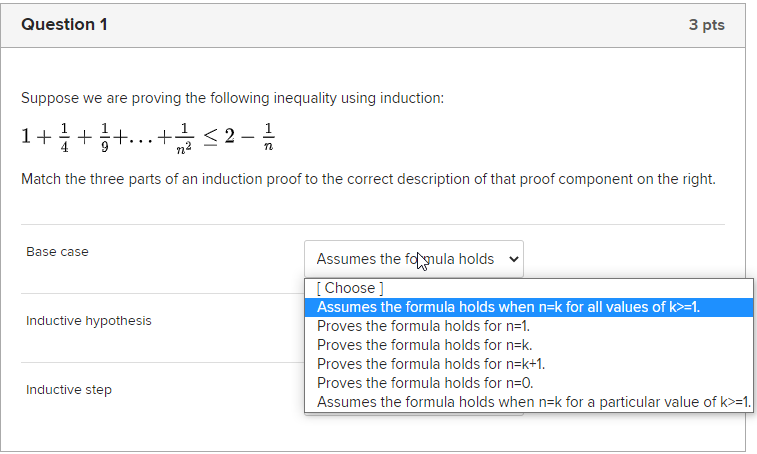Click the Base case dropdown chevron arrow
The height and width of the screenshot is (454, 757).
point(514,259)
